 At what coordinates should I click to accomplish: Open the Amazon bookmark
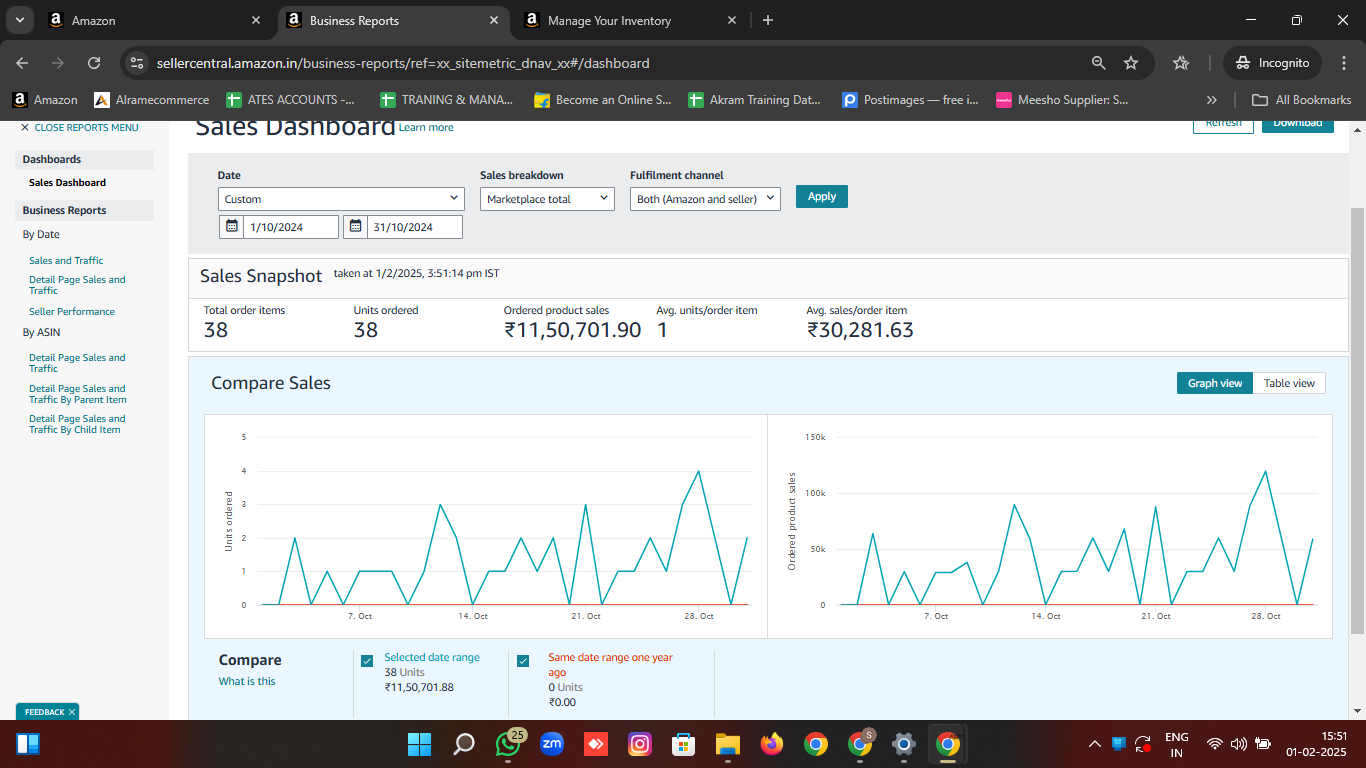pyautogui.click(x=45, y=100)
